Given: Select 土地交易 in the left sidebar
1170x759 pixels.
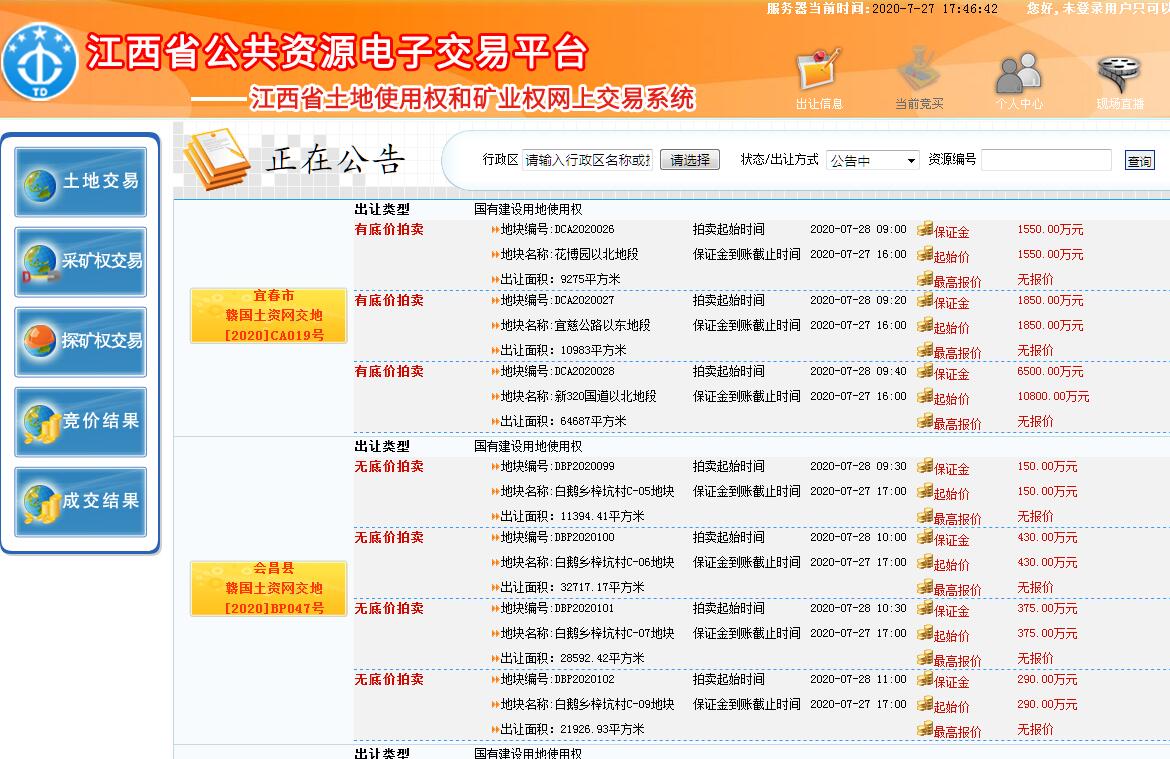Looking at the screenshot, I should point(81,182).
